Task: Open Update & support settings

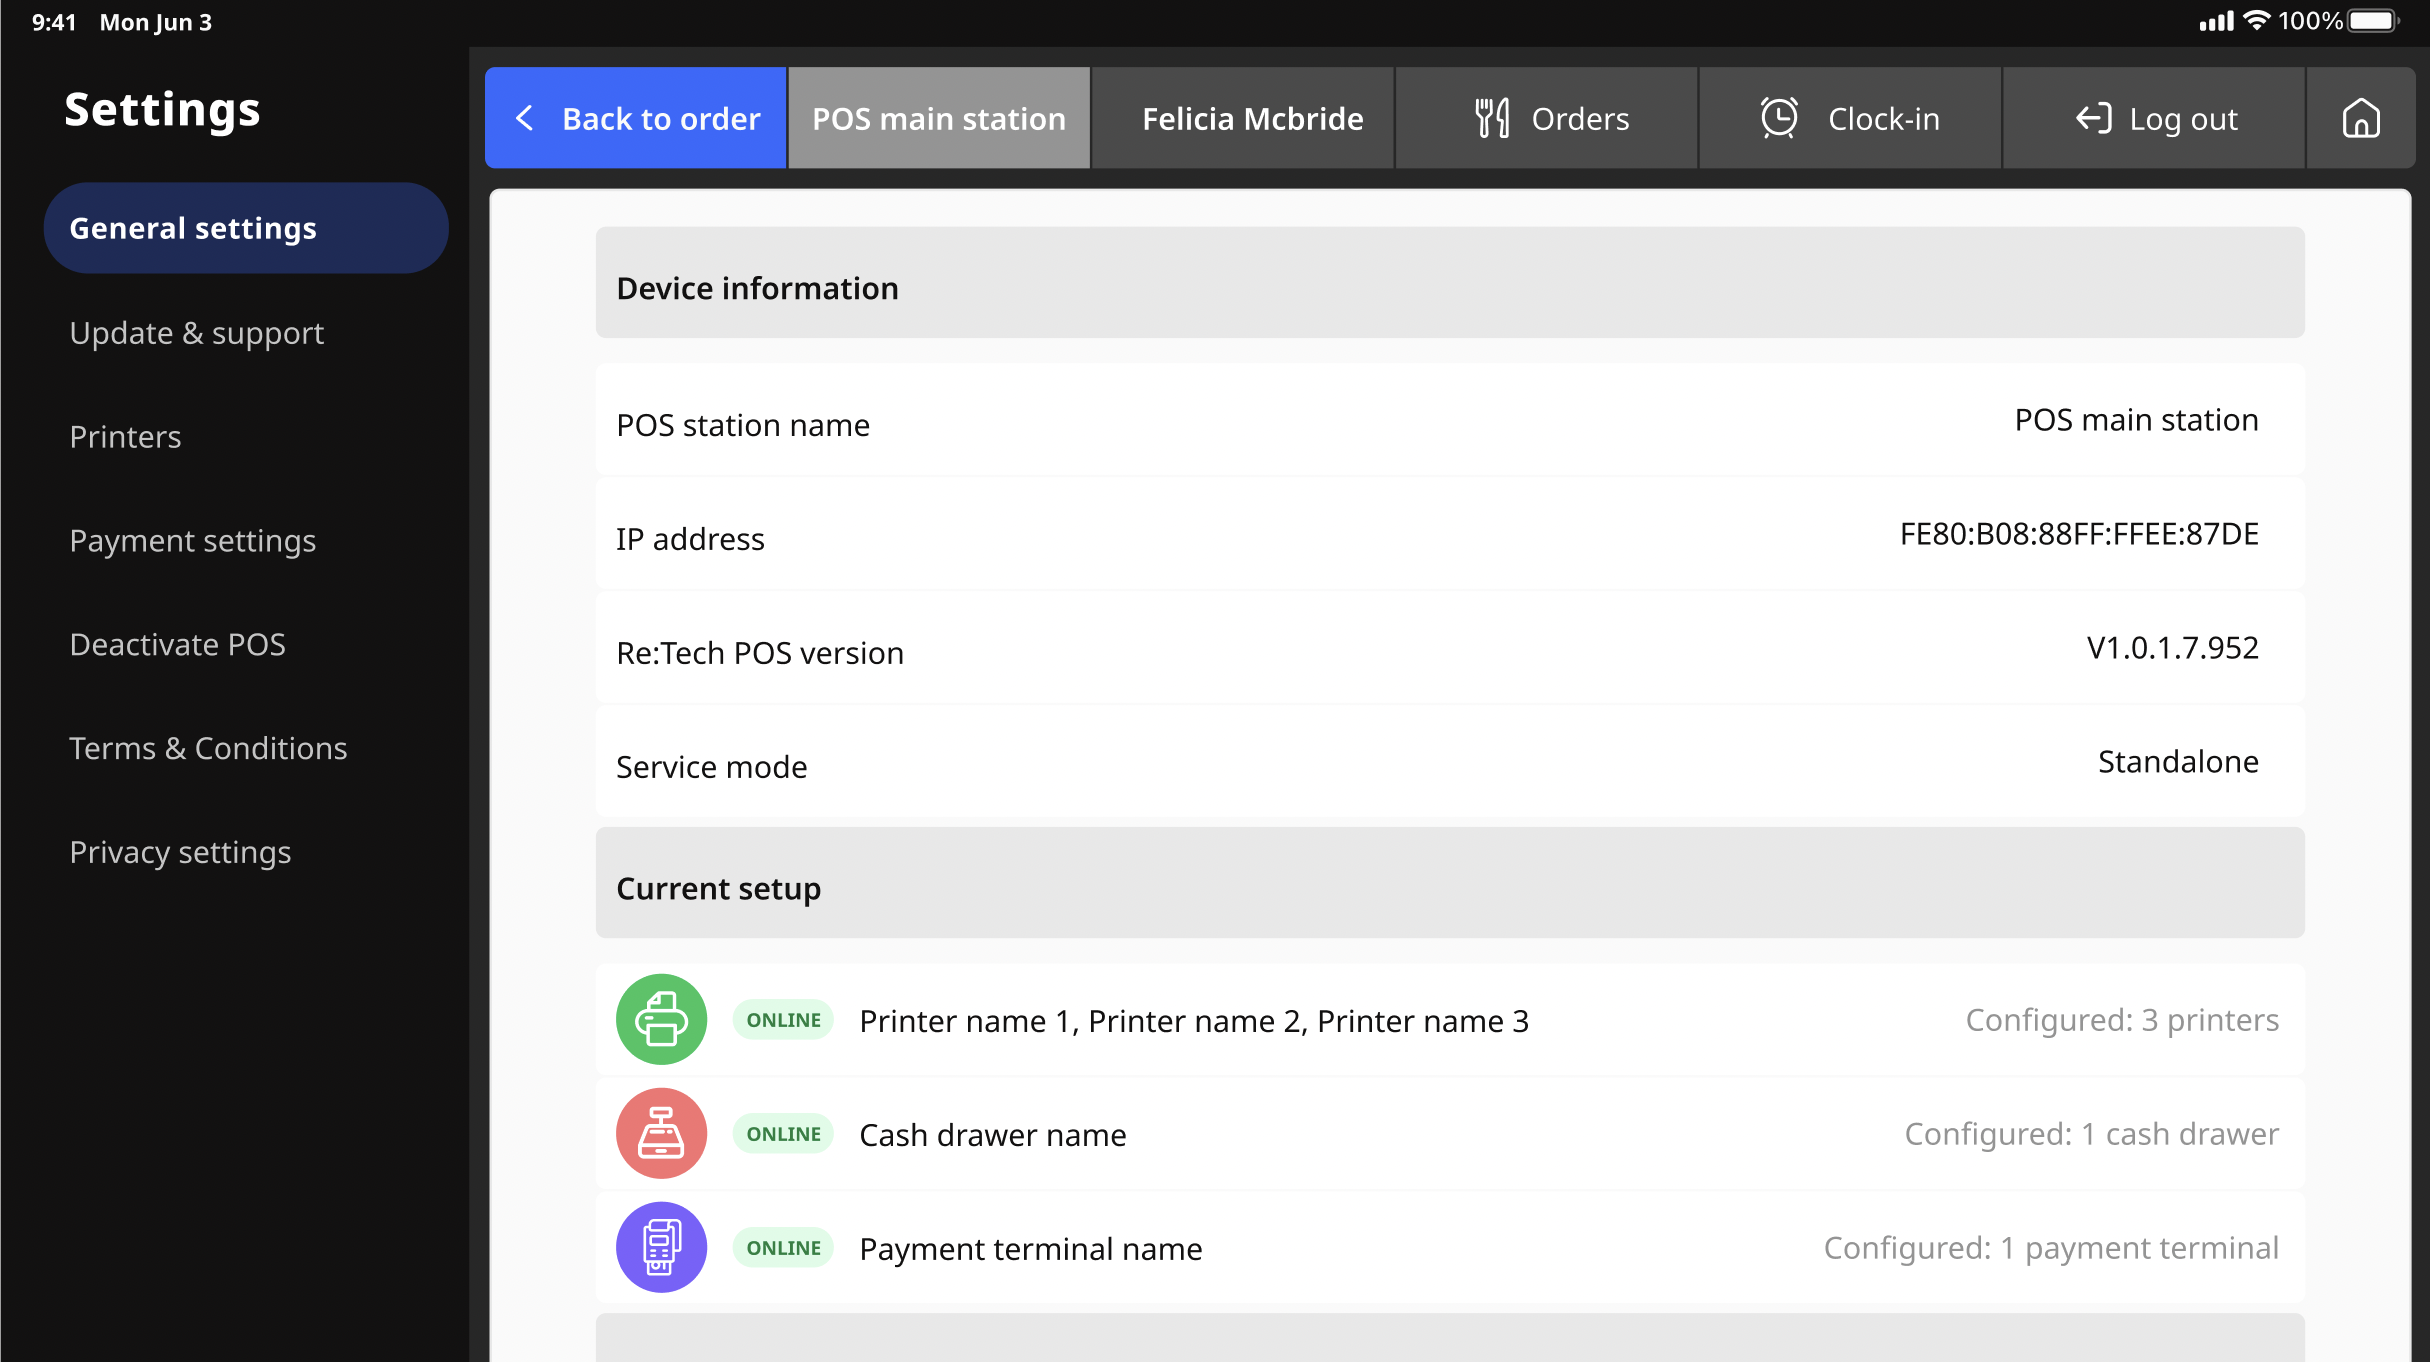Action: tap(197, 333)
